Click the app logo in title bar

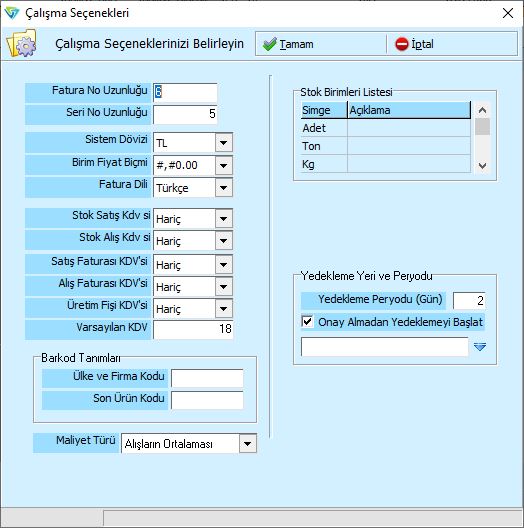[x=12, y=13]
